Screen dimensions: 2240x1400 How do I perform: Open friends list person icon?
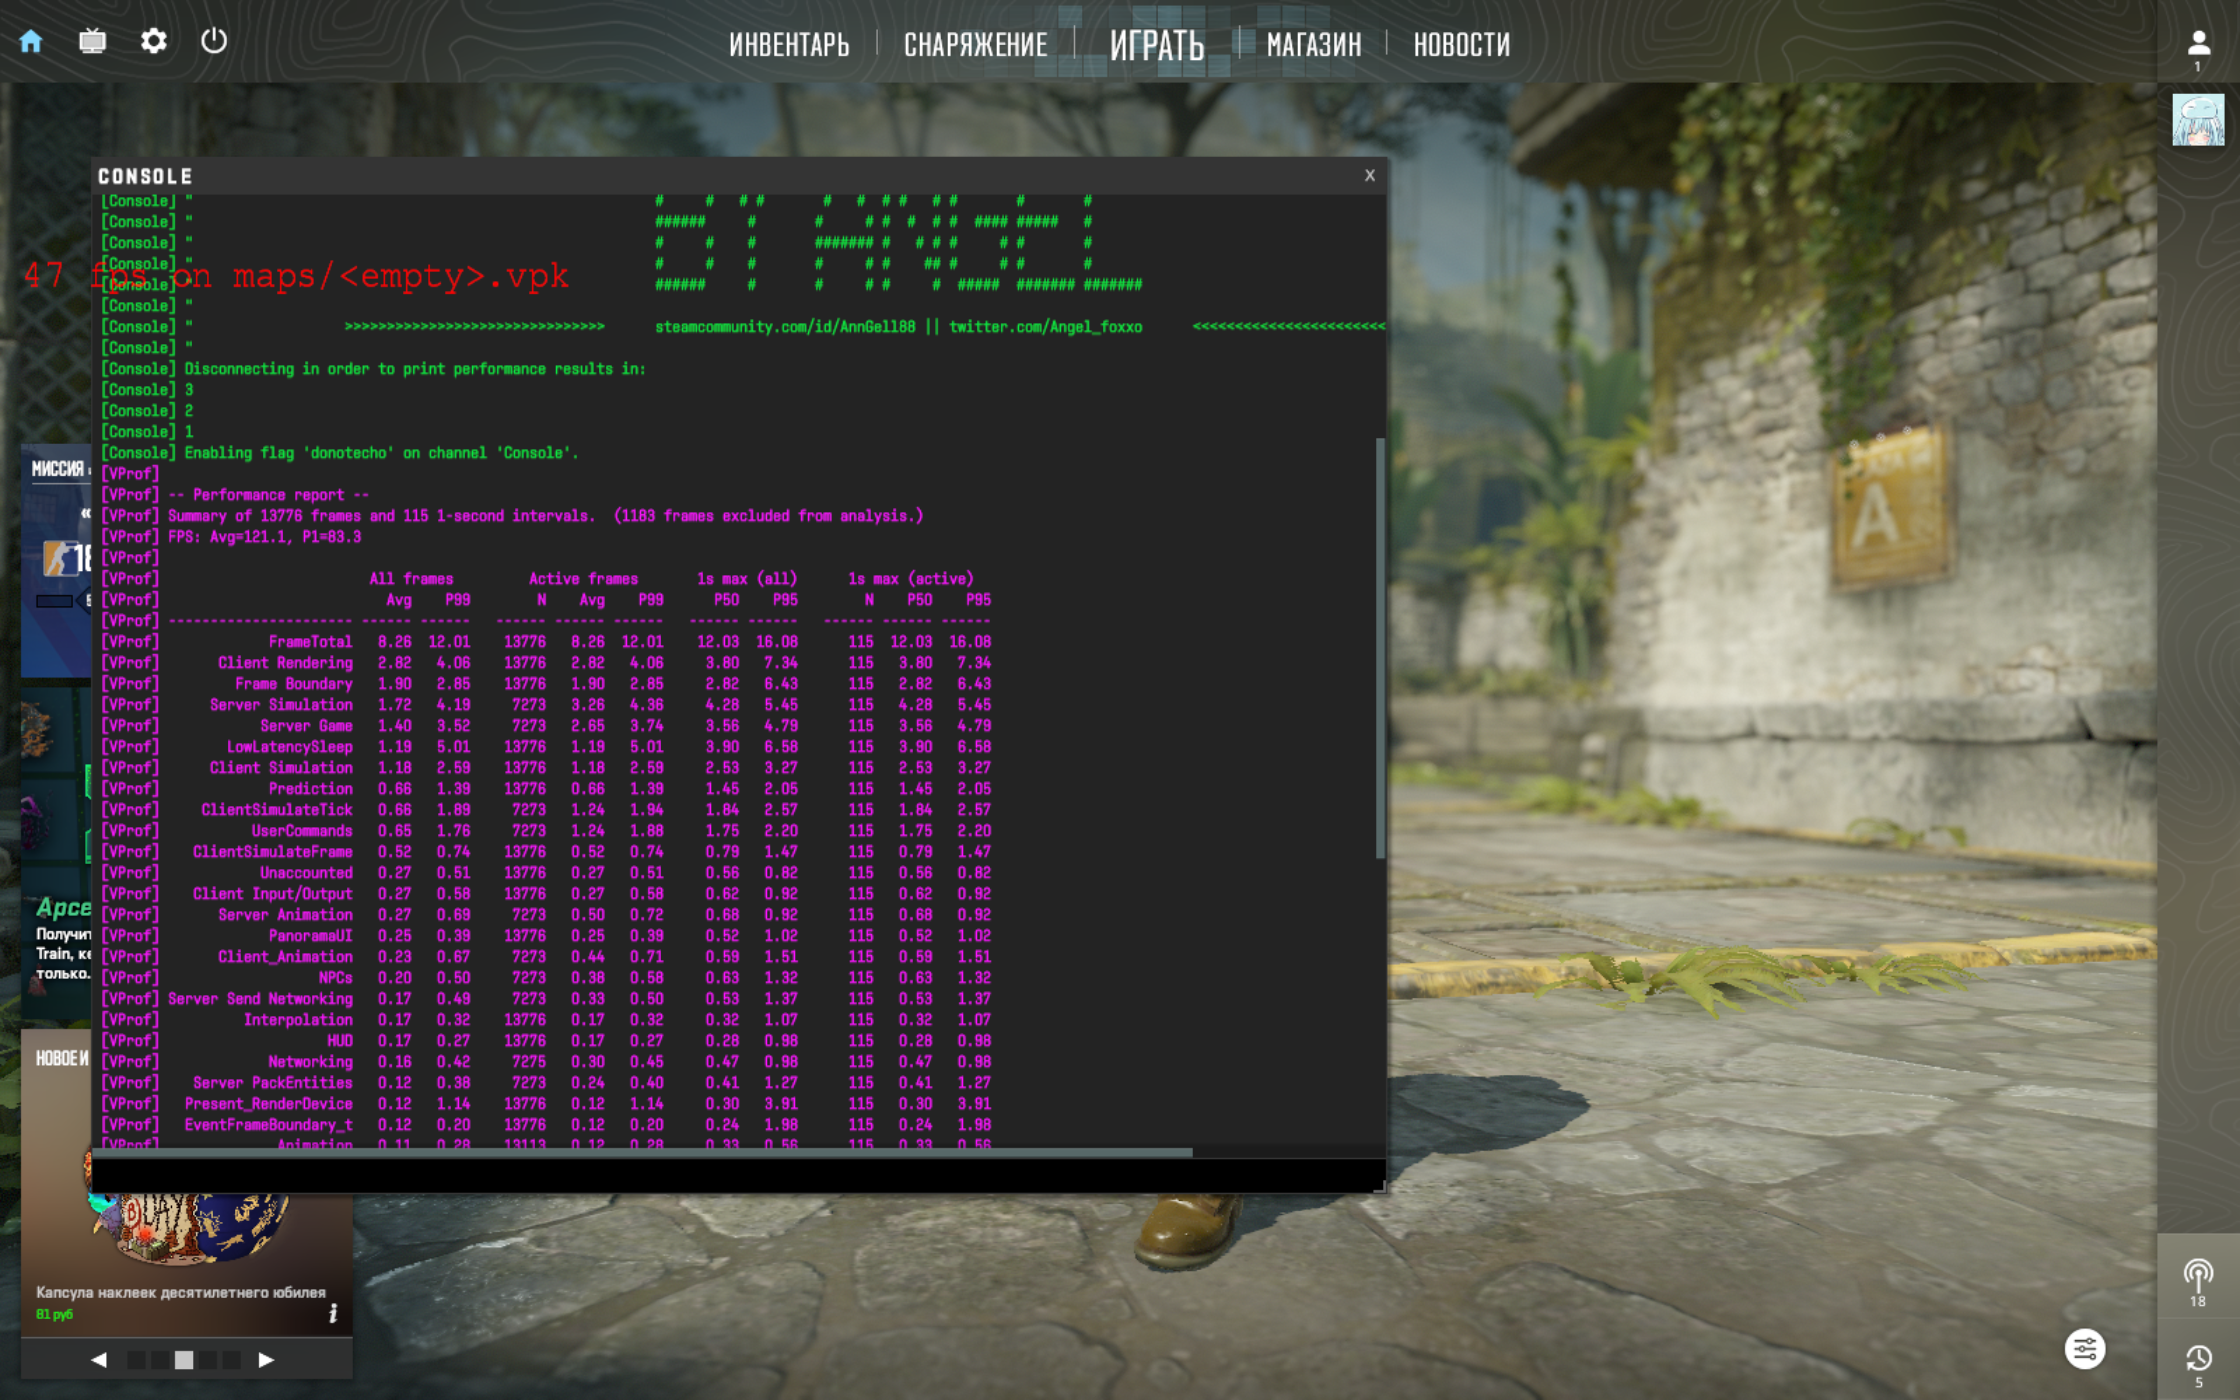(x=2198, y=44)
